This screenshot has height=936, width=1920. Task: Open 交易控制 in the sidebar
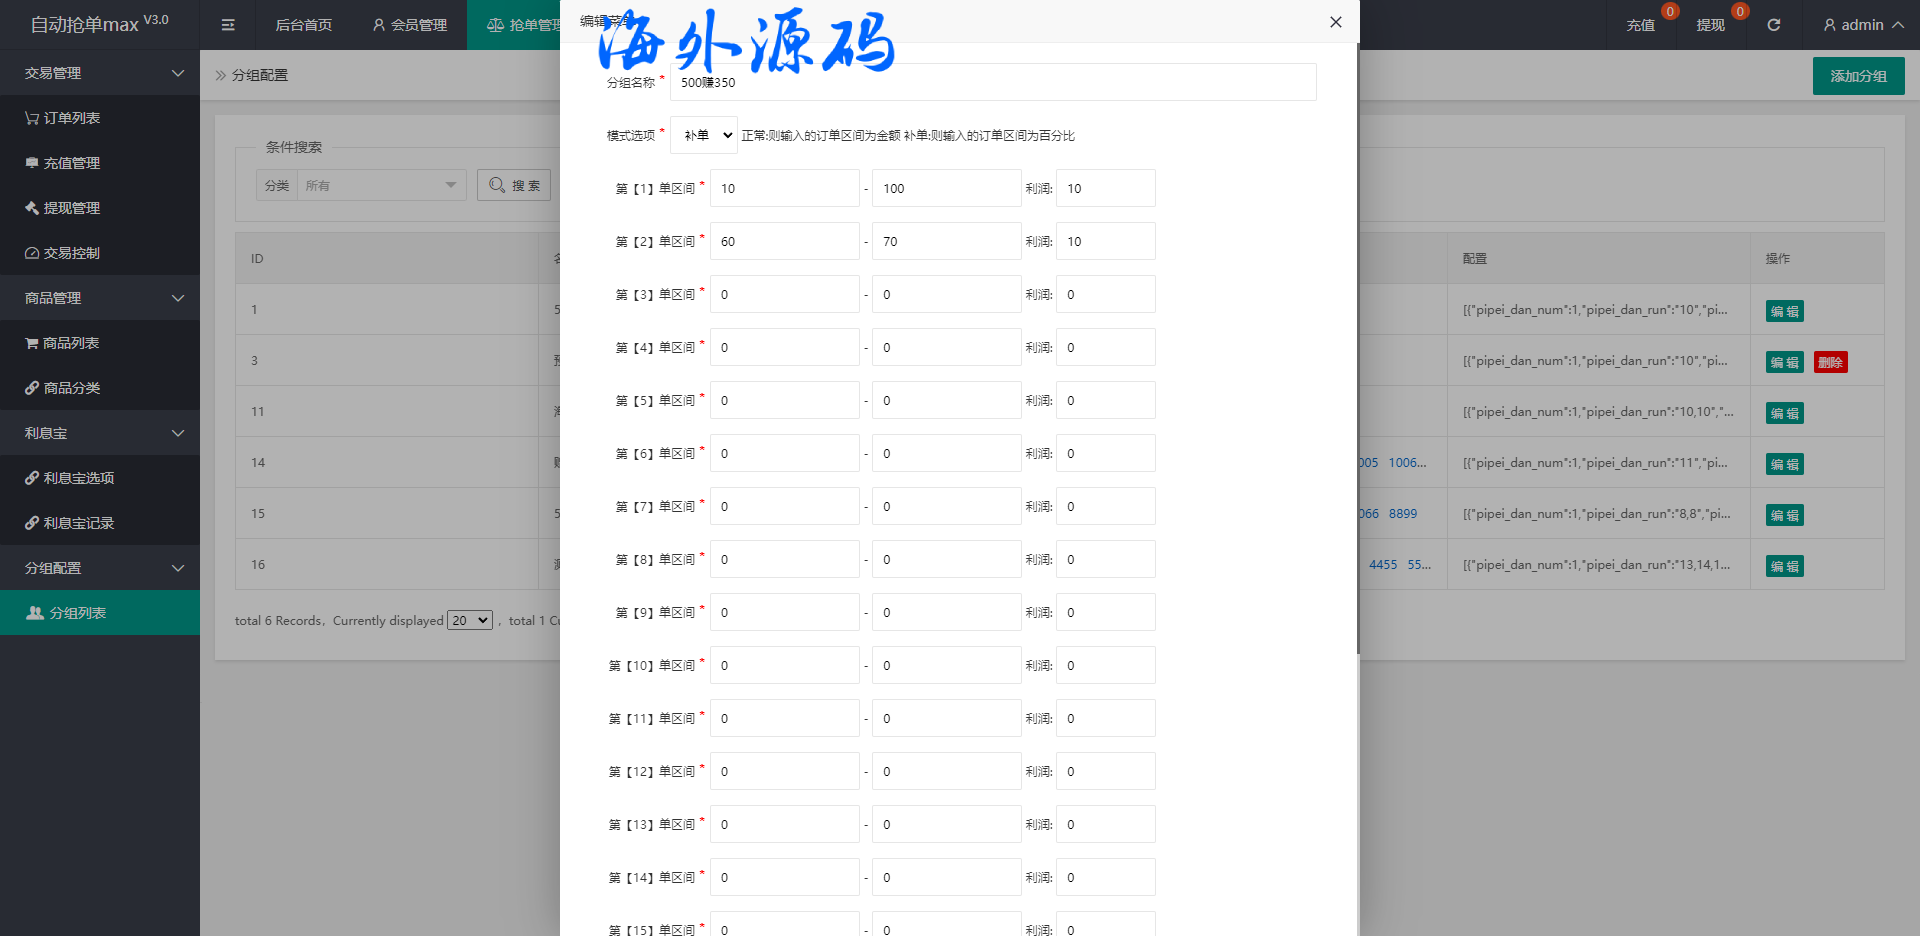pos(62,253)
